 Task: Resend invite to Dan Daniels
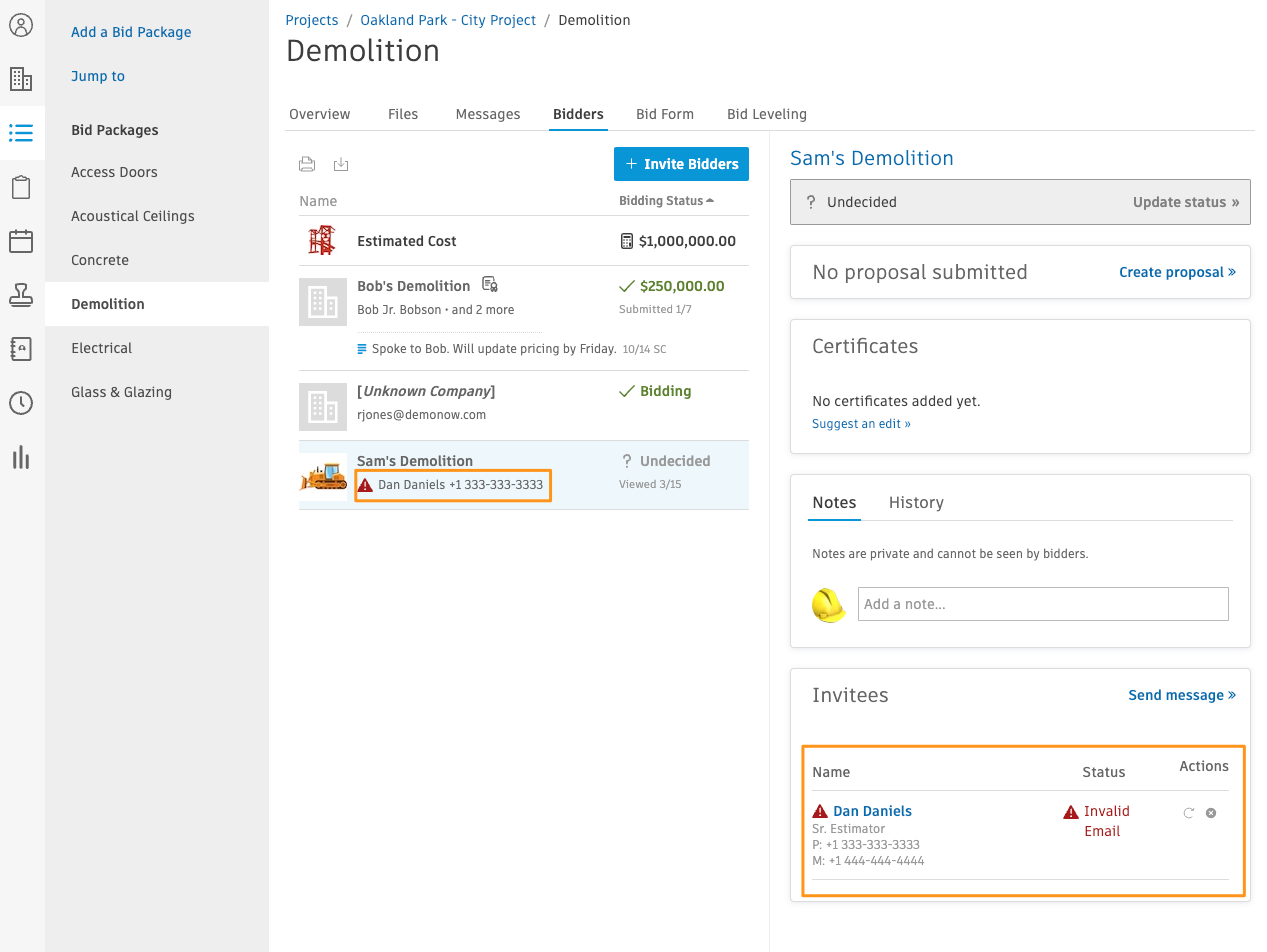(1189, 813)
